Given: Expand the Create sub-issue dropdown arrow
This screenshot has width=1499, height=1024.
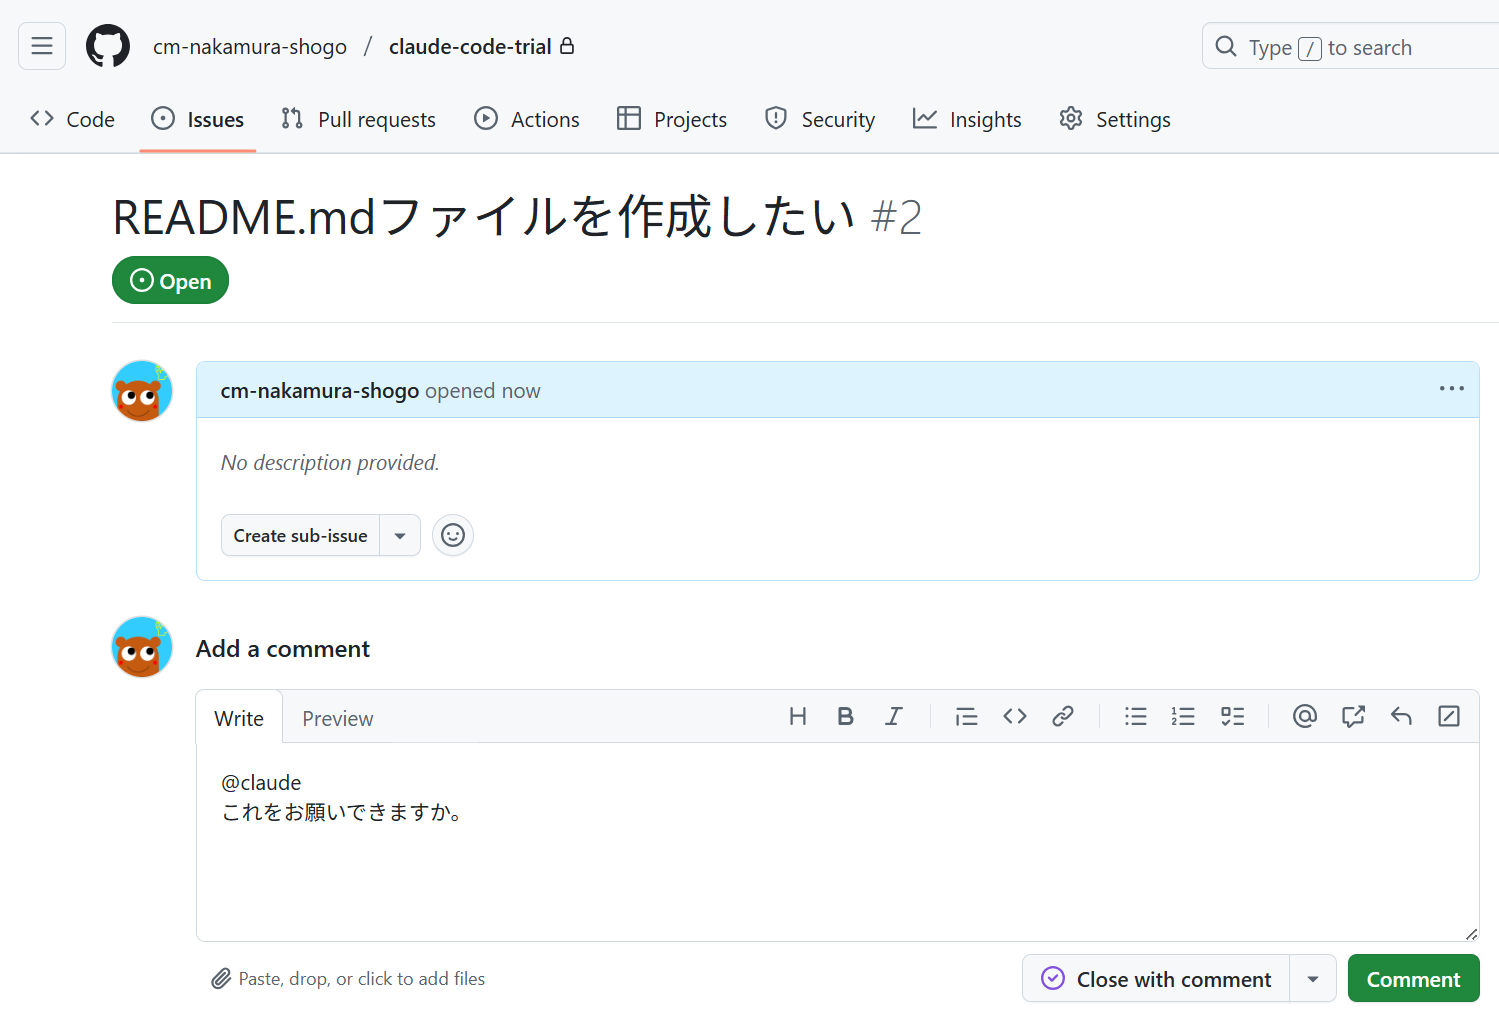Looking at the screenshot, I should (x=400, y=536).
